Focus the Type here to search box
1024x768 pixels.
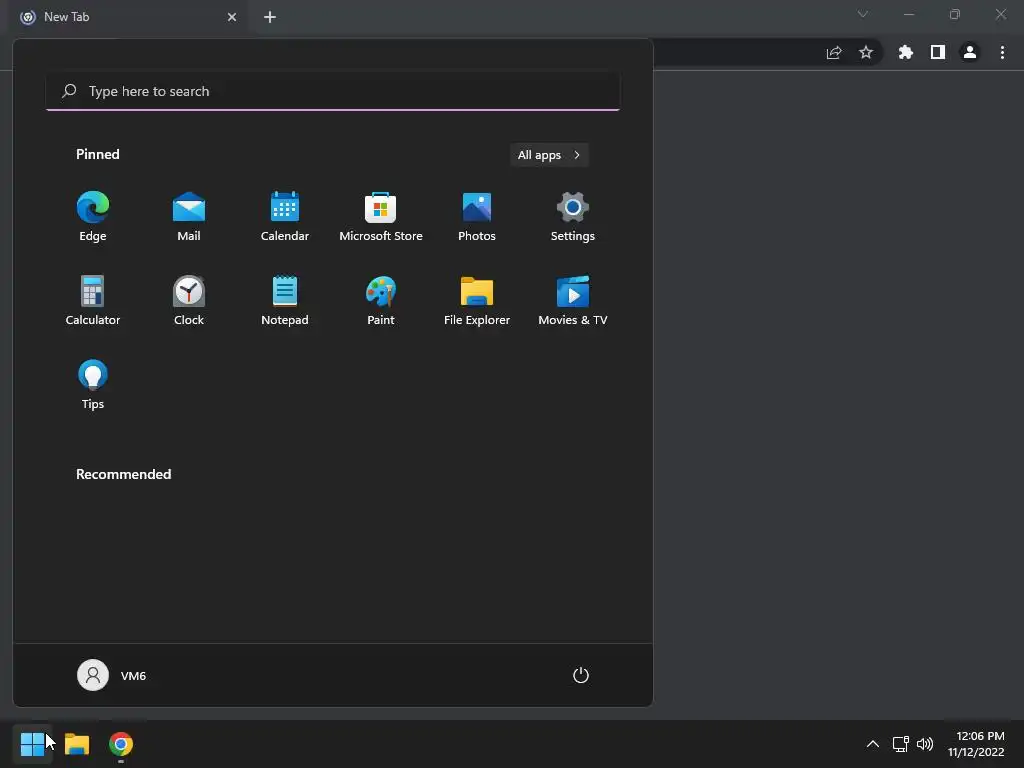[333, 91]
